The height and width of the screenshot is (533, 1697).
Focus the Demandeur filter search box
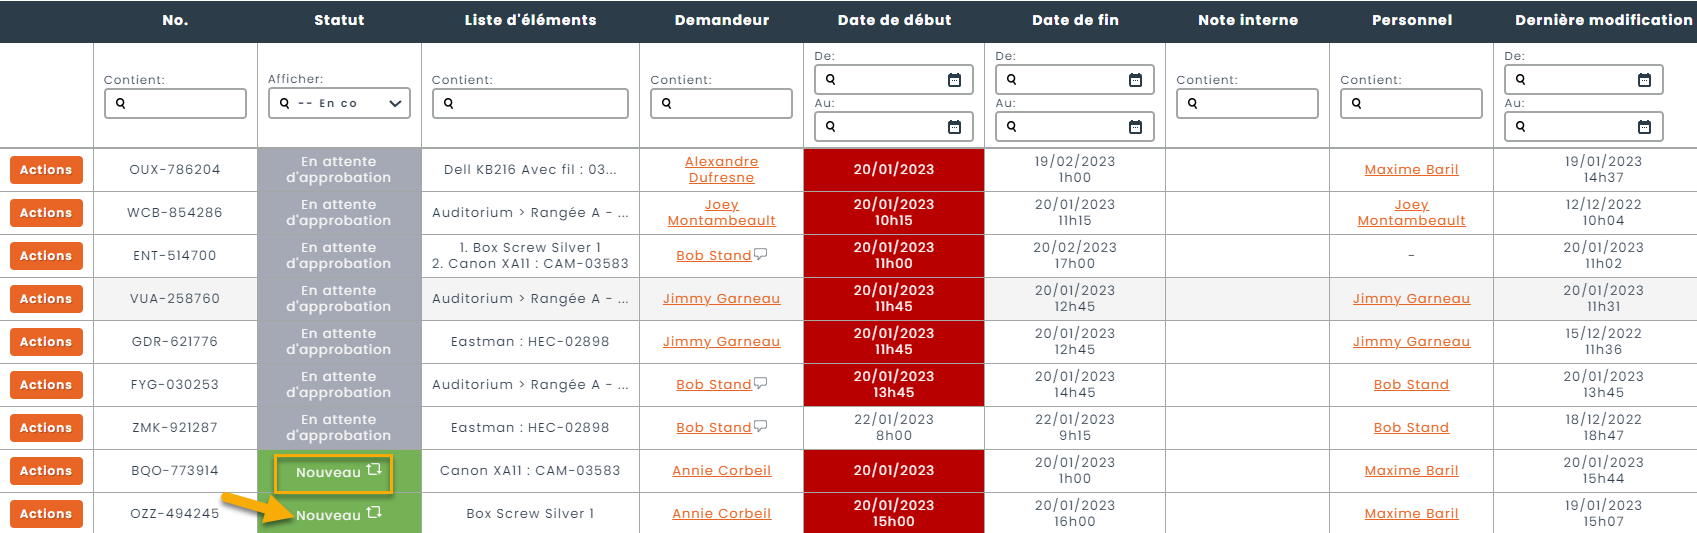coord(721,103)
